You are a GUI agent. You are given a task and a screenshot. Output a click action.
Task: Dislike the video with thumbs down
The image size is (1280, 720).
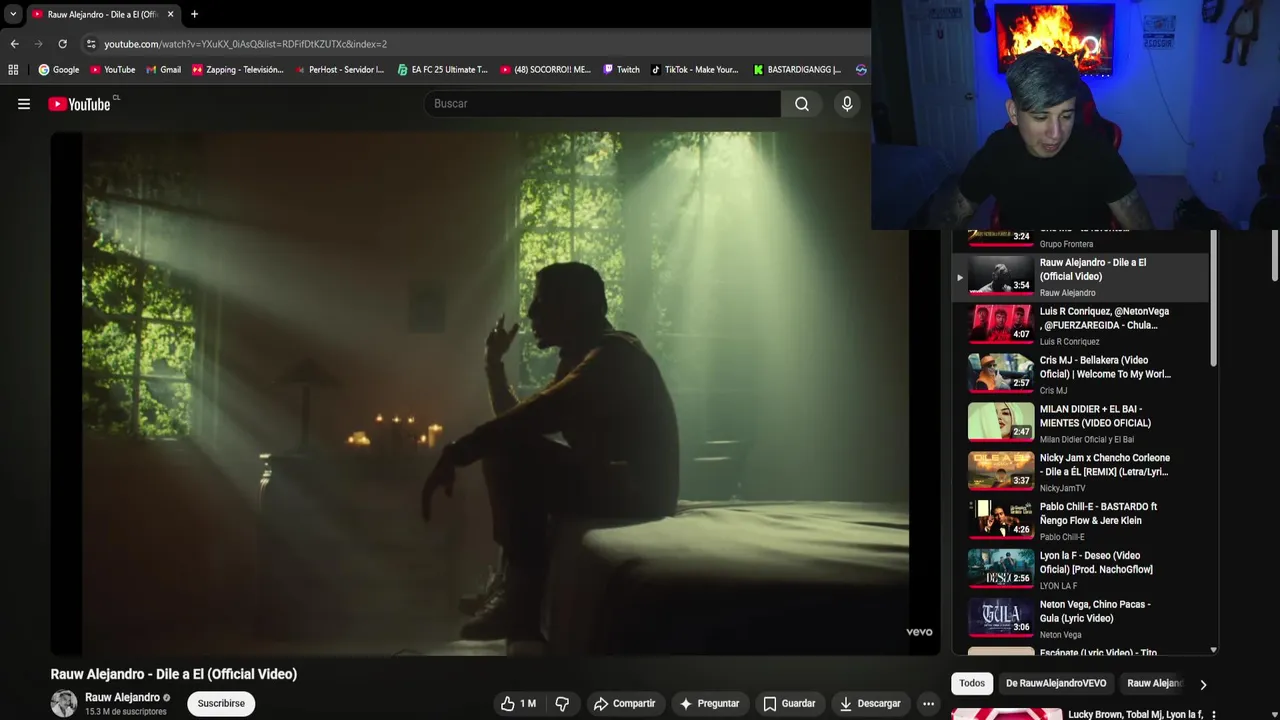(x=562, y=704)
